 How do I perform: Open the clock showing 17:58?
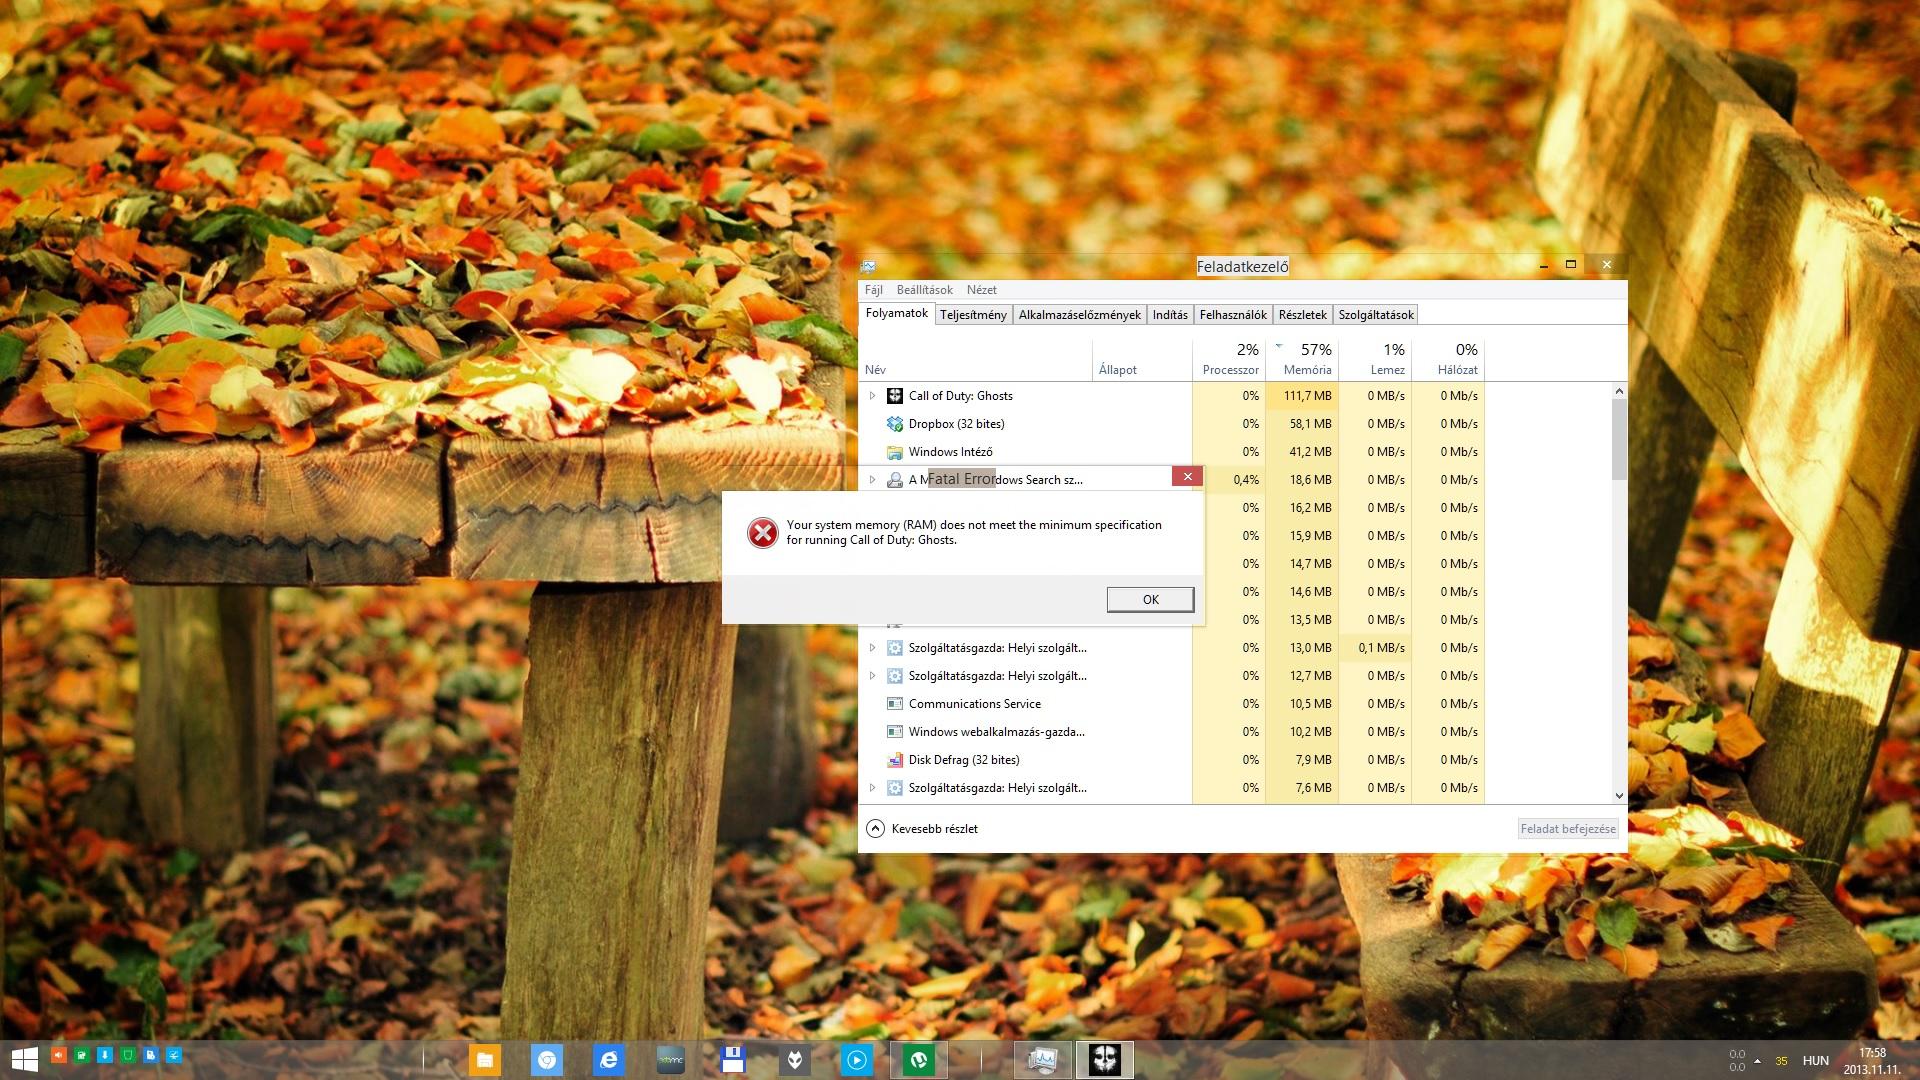pyautogui.click(x=1872, y=1061)
